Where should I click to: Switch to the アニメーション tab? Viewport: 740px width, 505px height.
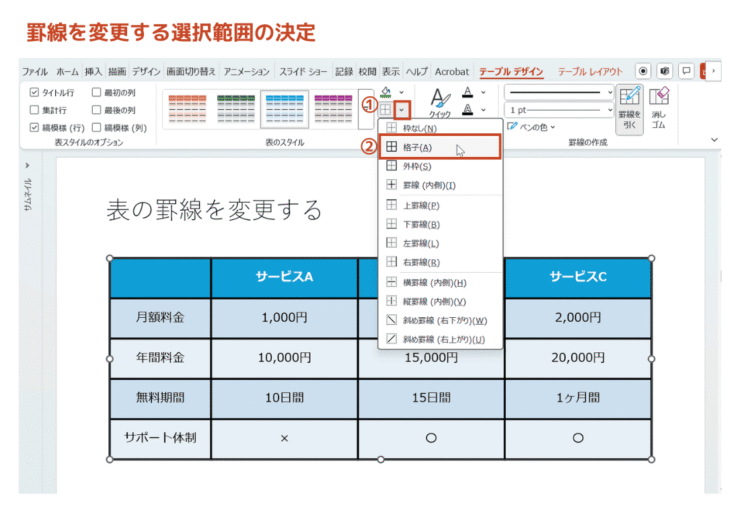click(246, 72)
